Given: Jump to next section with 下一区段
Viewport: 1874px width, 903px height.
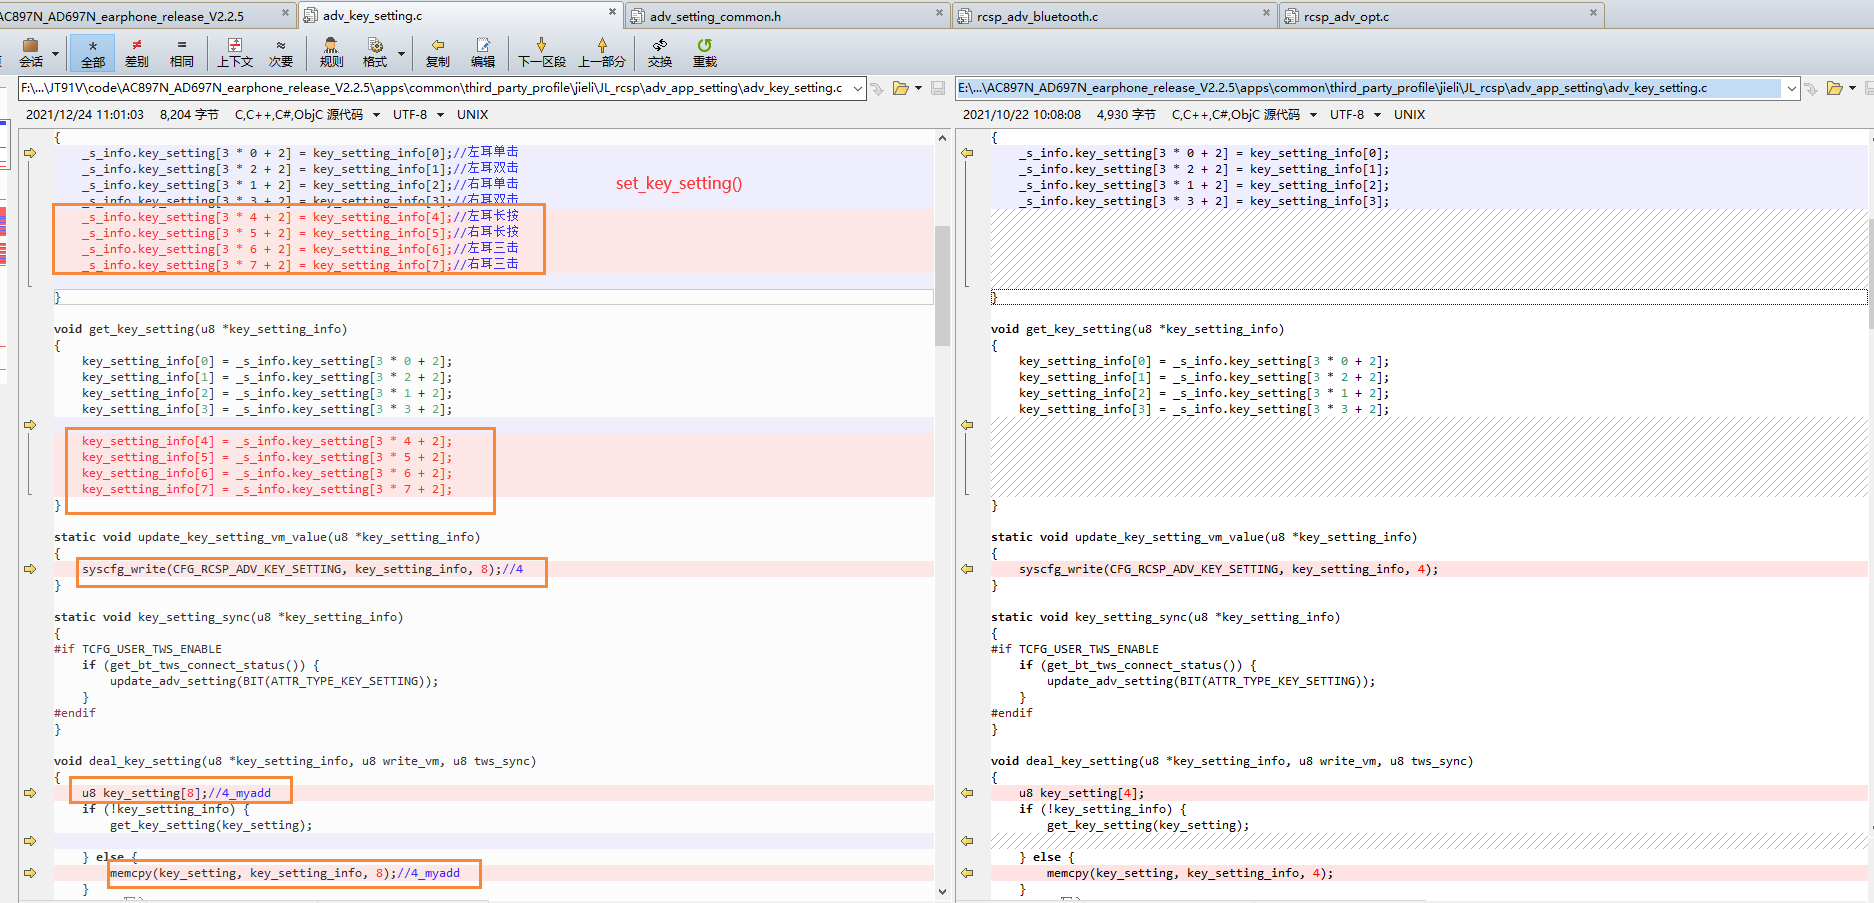Looking at the screenshot, I should coord(542,53).
